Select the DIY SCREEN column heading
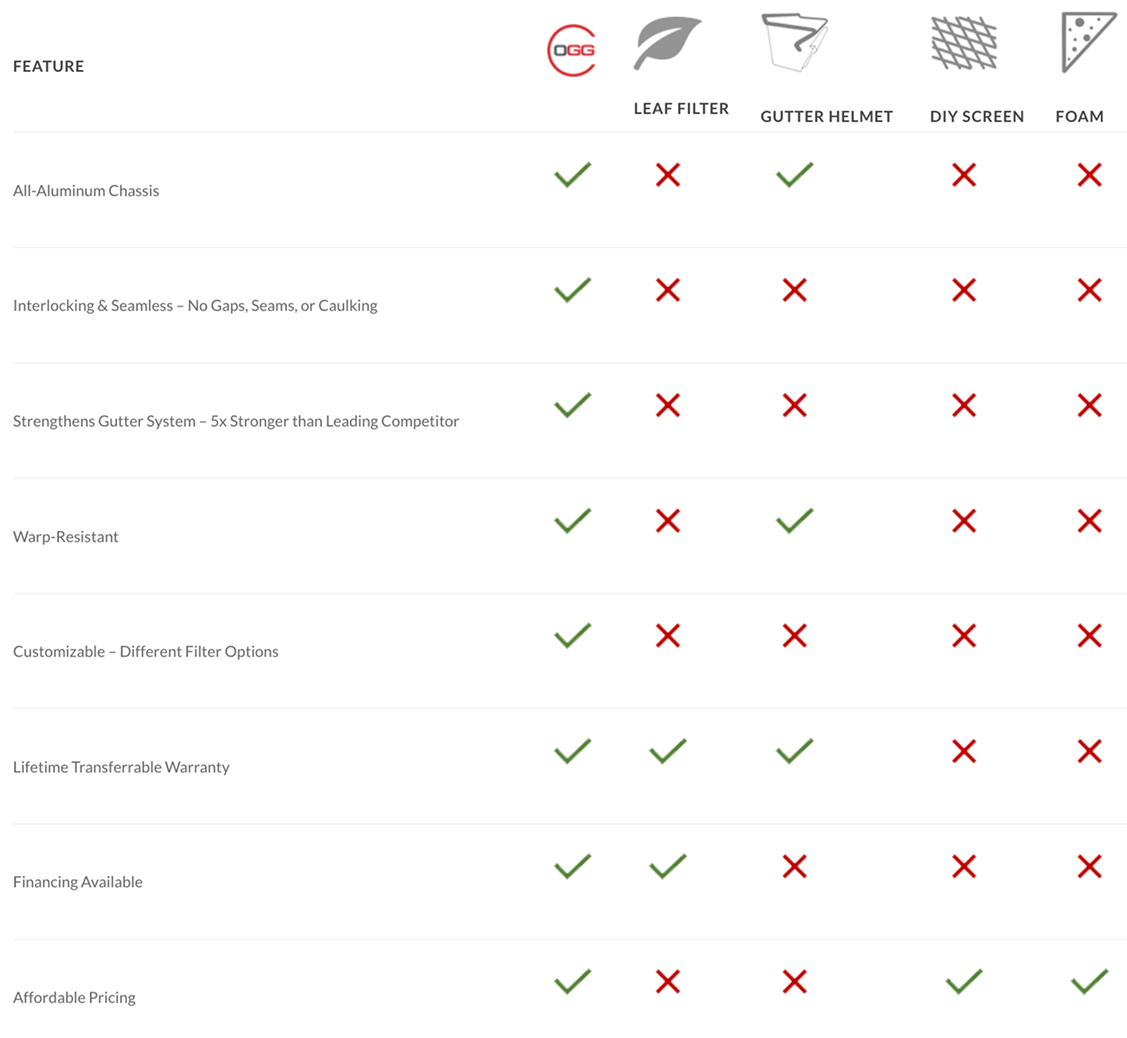Image resolution: width=1127 pixels, height=1038 pixels. click(977, 116)
